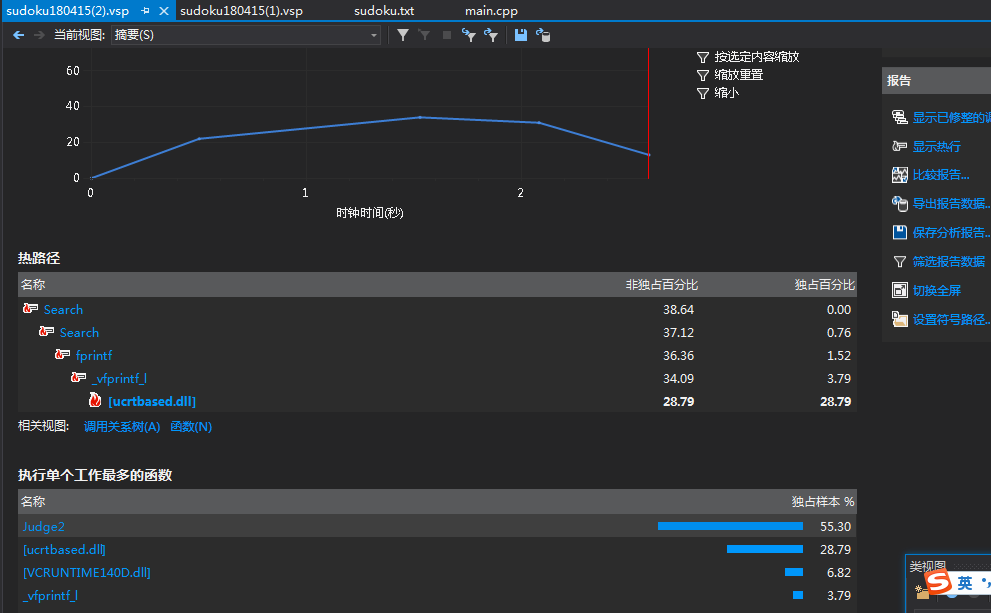The height and width of the screenshot is (613, 991).
Task: Click the flame icon beside ucrtbased.dll
Action: click(x=95, y=401)
